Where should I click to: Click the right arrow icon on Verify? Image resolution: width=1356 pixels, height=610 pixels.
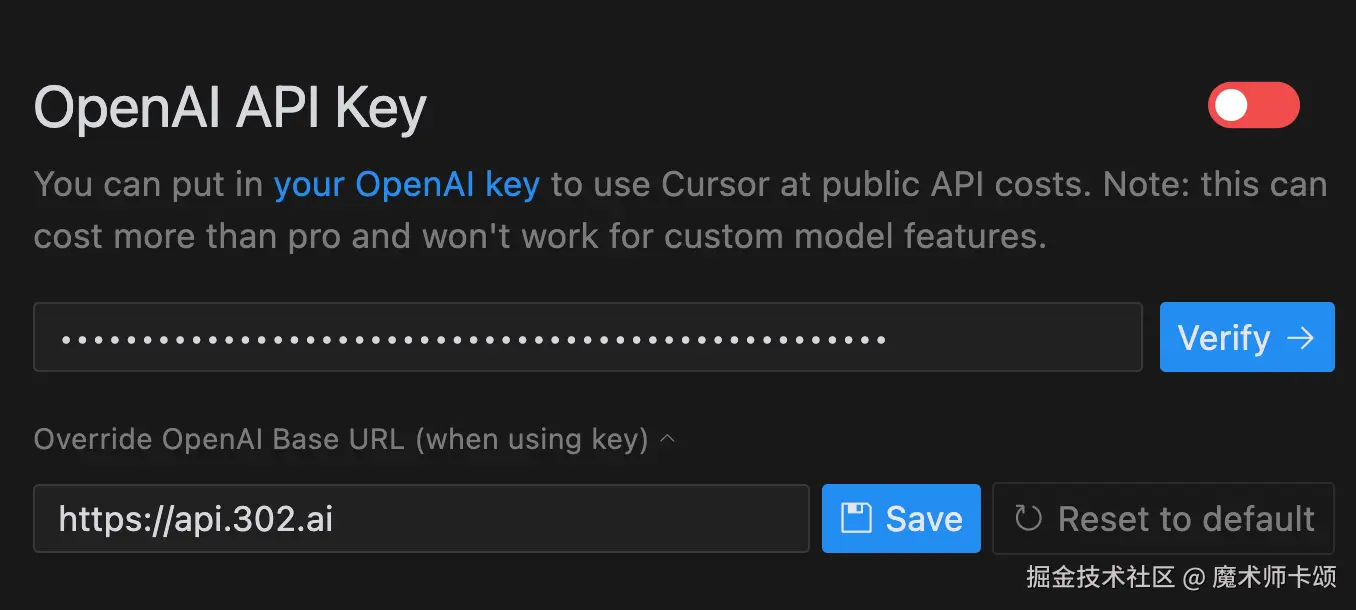point(1300,338)
